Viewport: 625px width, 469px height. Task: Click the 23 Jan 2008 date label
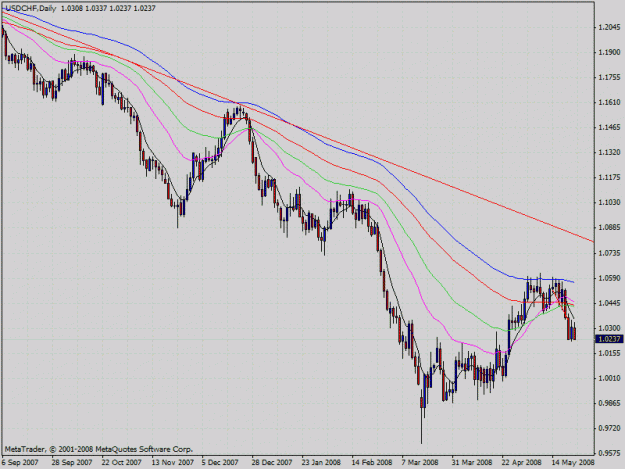point(321,463)
